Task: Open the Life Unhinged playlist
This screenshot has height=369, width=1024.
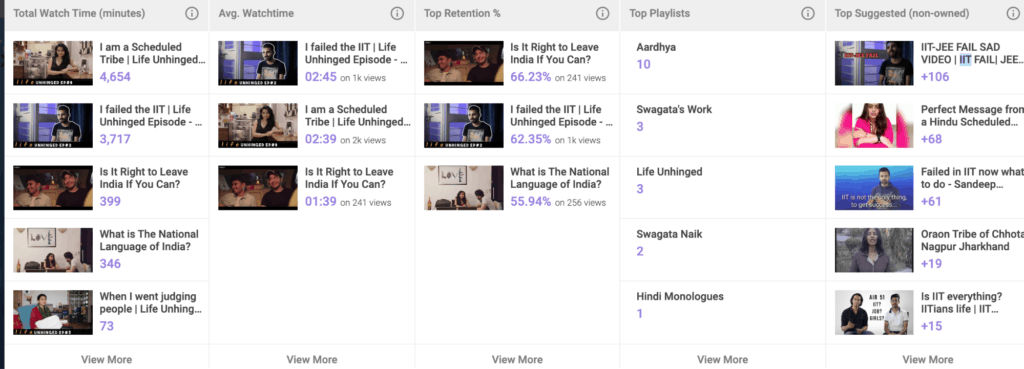Action: [669, 172]
